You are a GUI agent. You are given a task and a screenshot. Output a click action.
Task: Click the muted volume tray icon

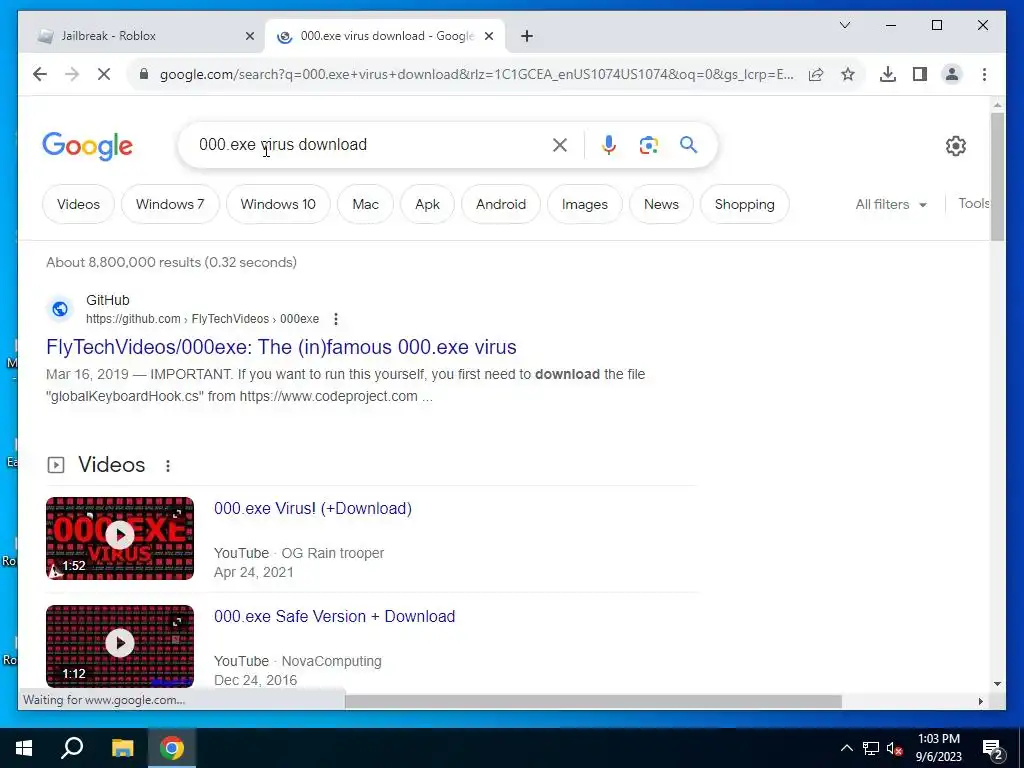[895, 748]
